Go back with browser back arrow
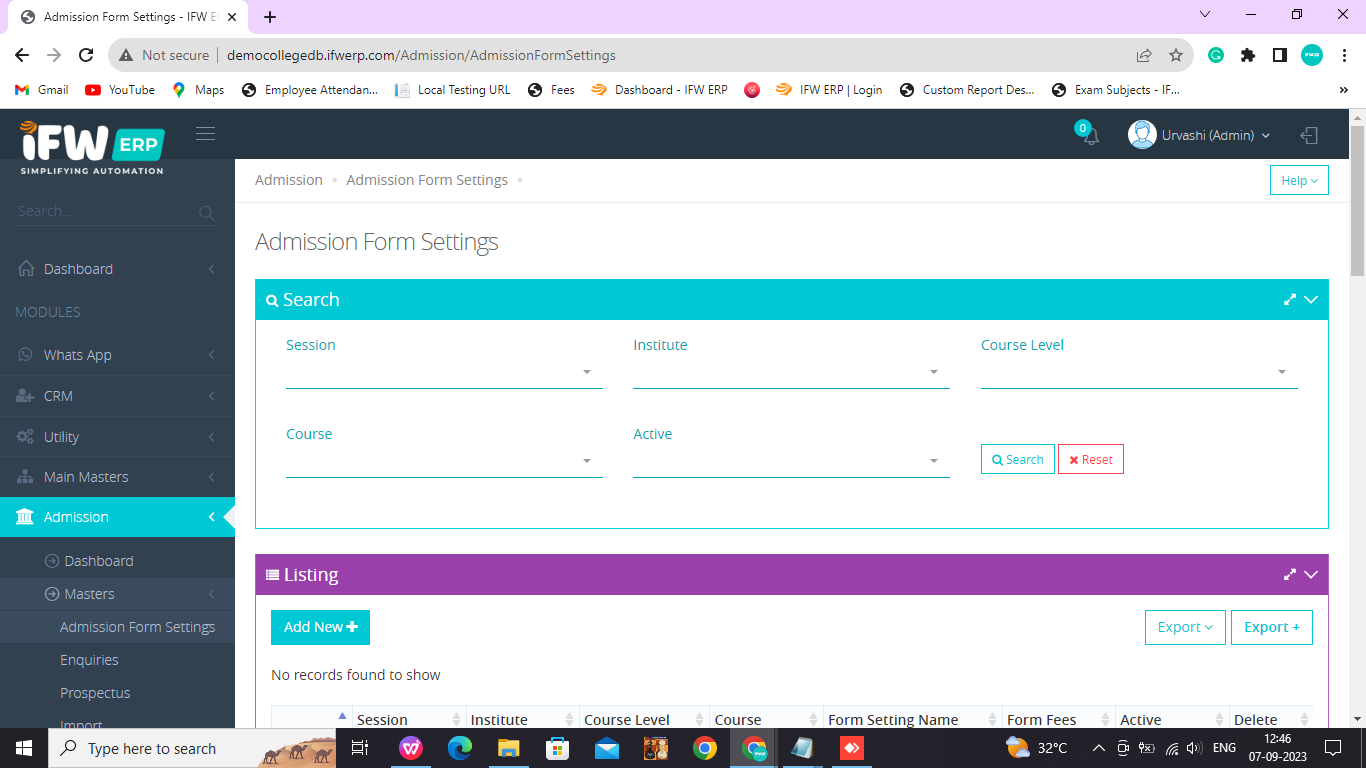 tap(22, 55)
